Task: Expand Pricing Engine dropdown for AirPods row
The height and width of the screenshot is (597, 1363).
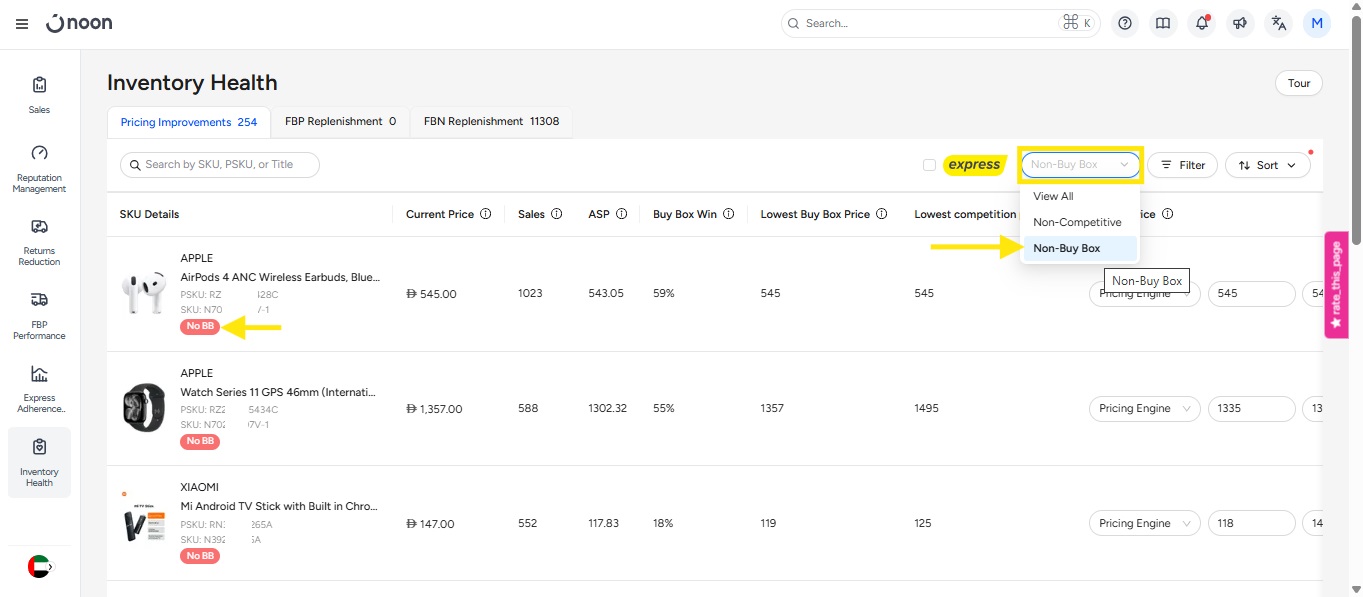Action: [x=1144, y=294]
